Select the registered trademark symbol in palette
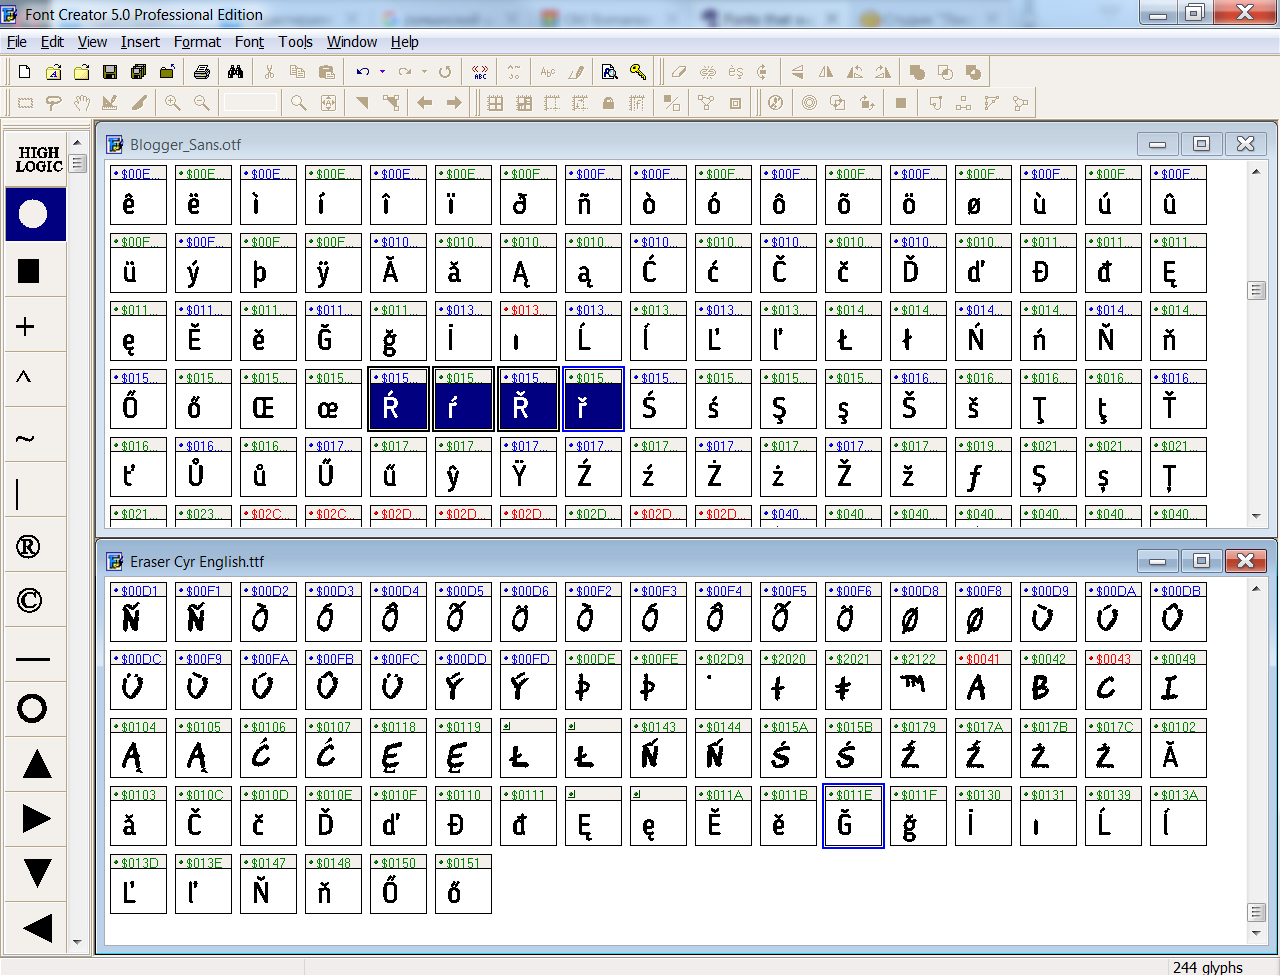The height and width of the screenshot is (976, 1280). point(29,546)
